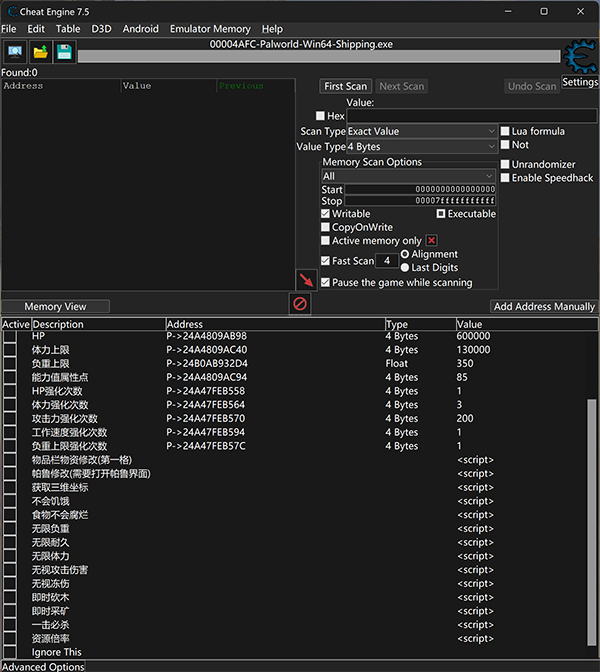Image resolution: width=600 pixels, height=672 pixels.
Task: Click the red arrow add-to-address-list icon
Action: 306,280
